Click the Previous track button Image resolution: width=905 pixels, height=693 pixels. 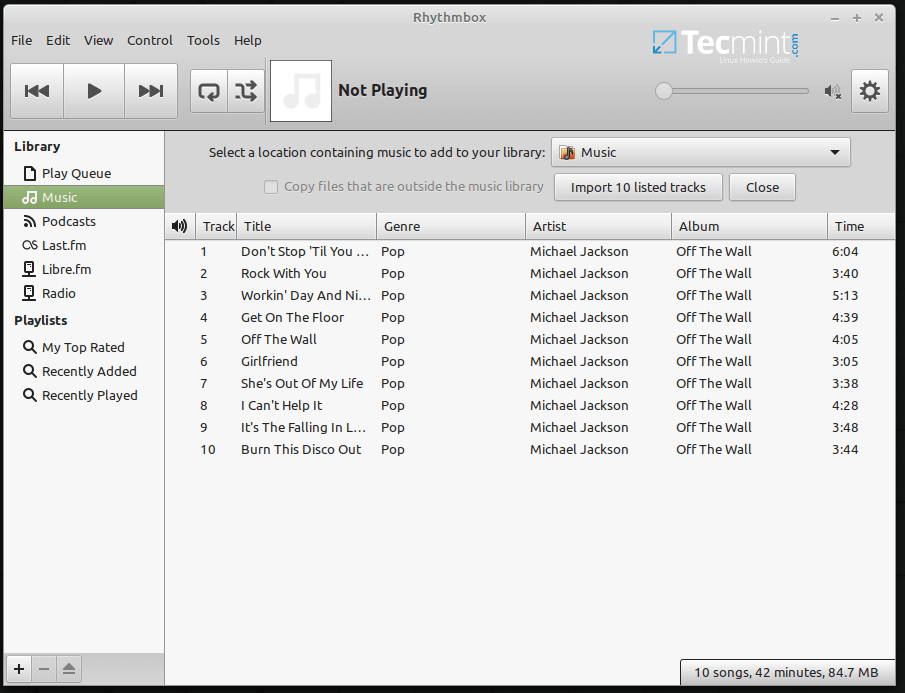tap(37, 91)
